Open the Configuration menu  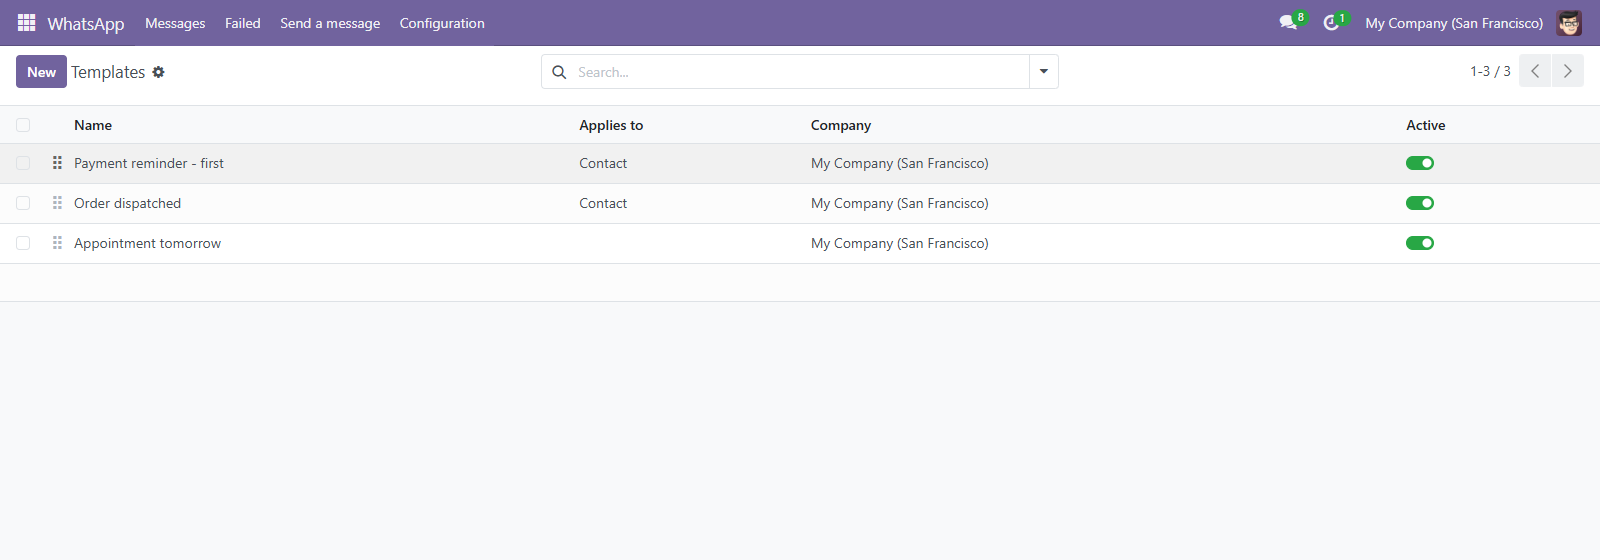tap(442, 23)
